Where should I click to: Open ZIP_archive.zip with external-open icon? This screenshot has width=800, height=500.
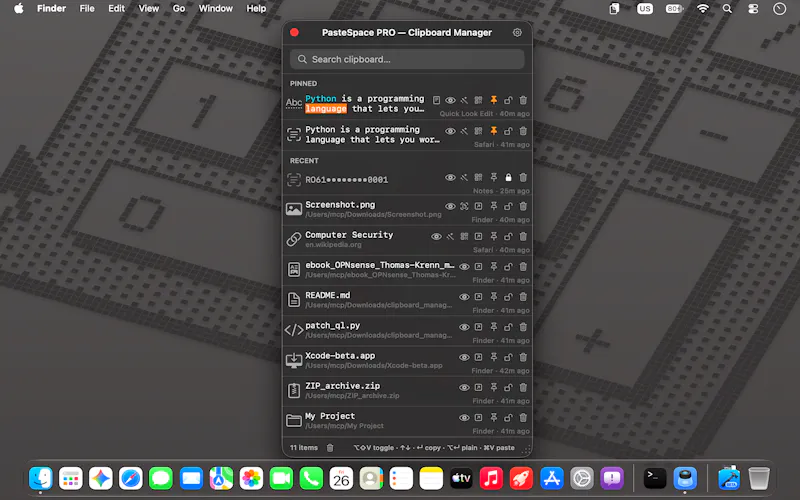(478, 387)
